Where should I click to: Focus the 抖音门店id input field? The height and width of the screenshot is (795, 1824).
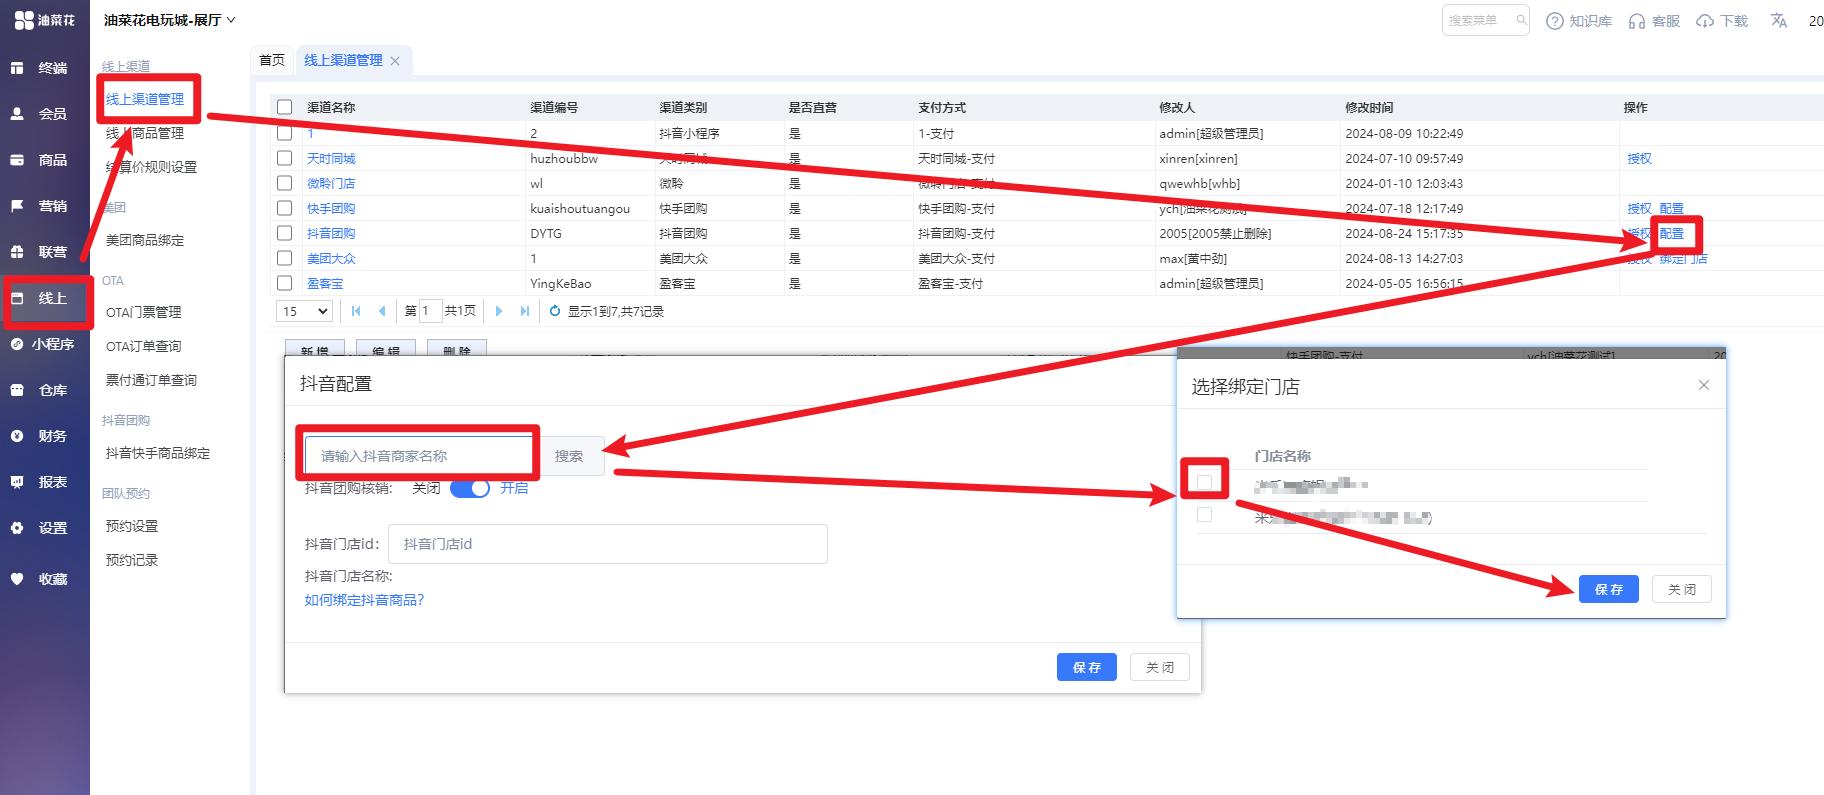pos(607,544)
